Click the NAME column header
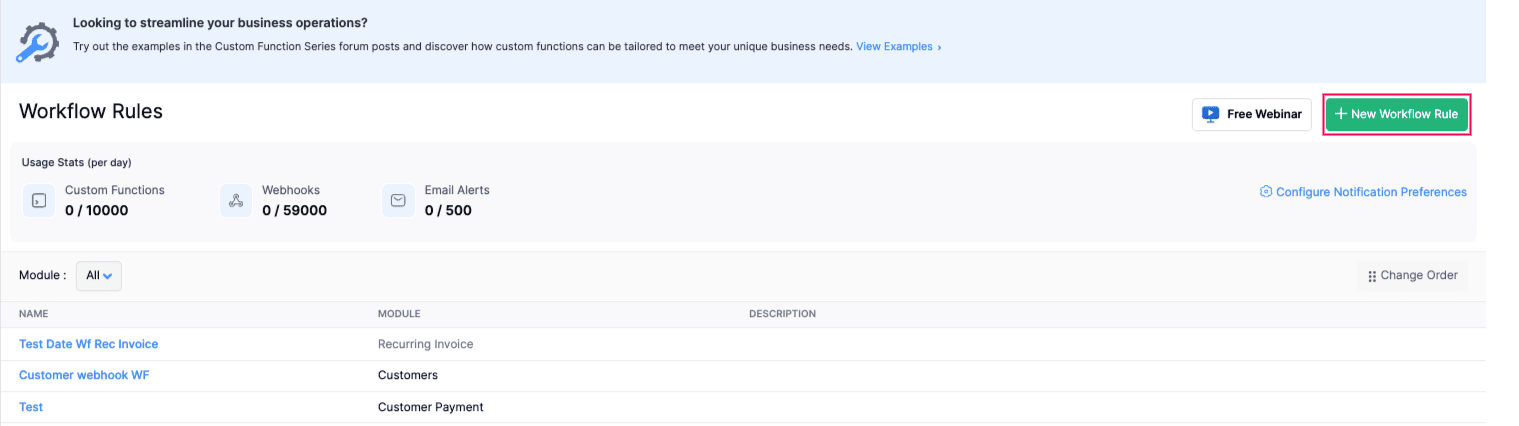 (x=34, y=314)
